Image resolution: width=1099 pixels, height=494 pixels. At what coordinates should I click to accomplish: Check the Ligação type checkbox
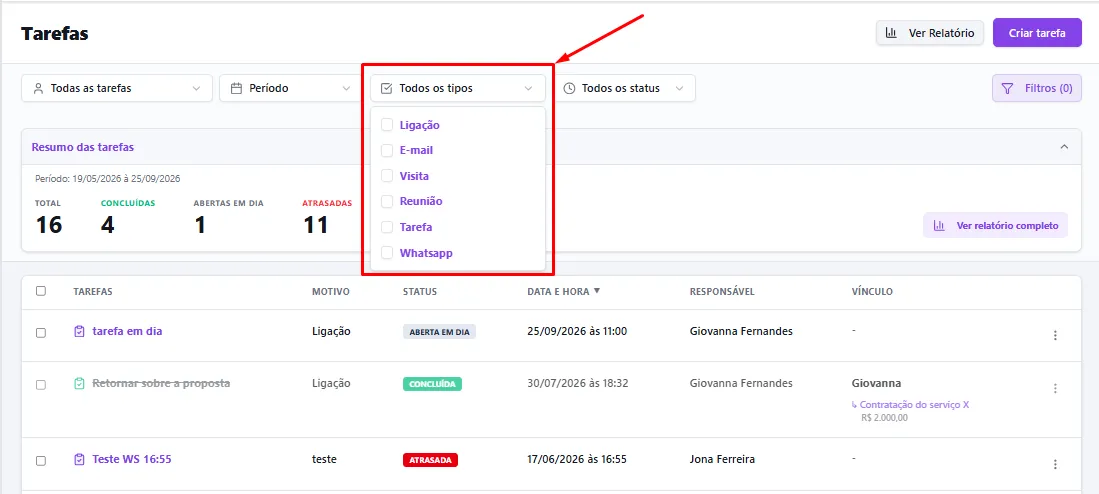coord(387,125)
